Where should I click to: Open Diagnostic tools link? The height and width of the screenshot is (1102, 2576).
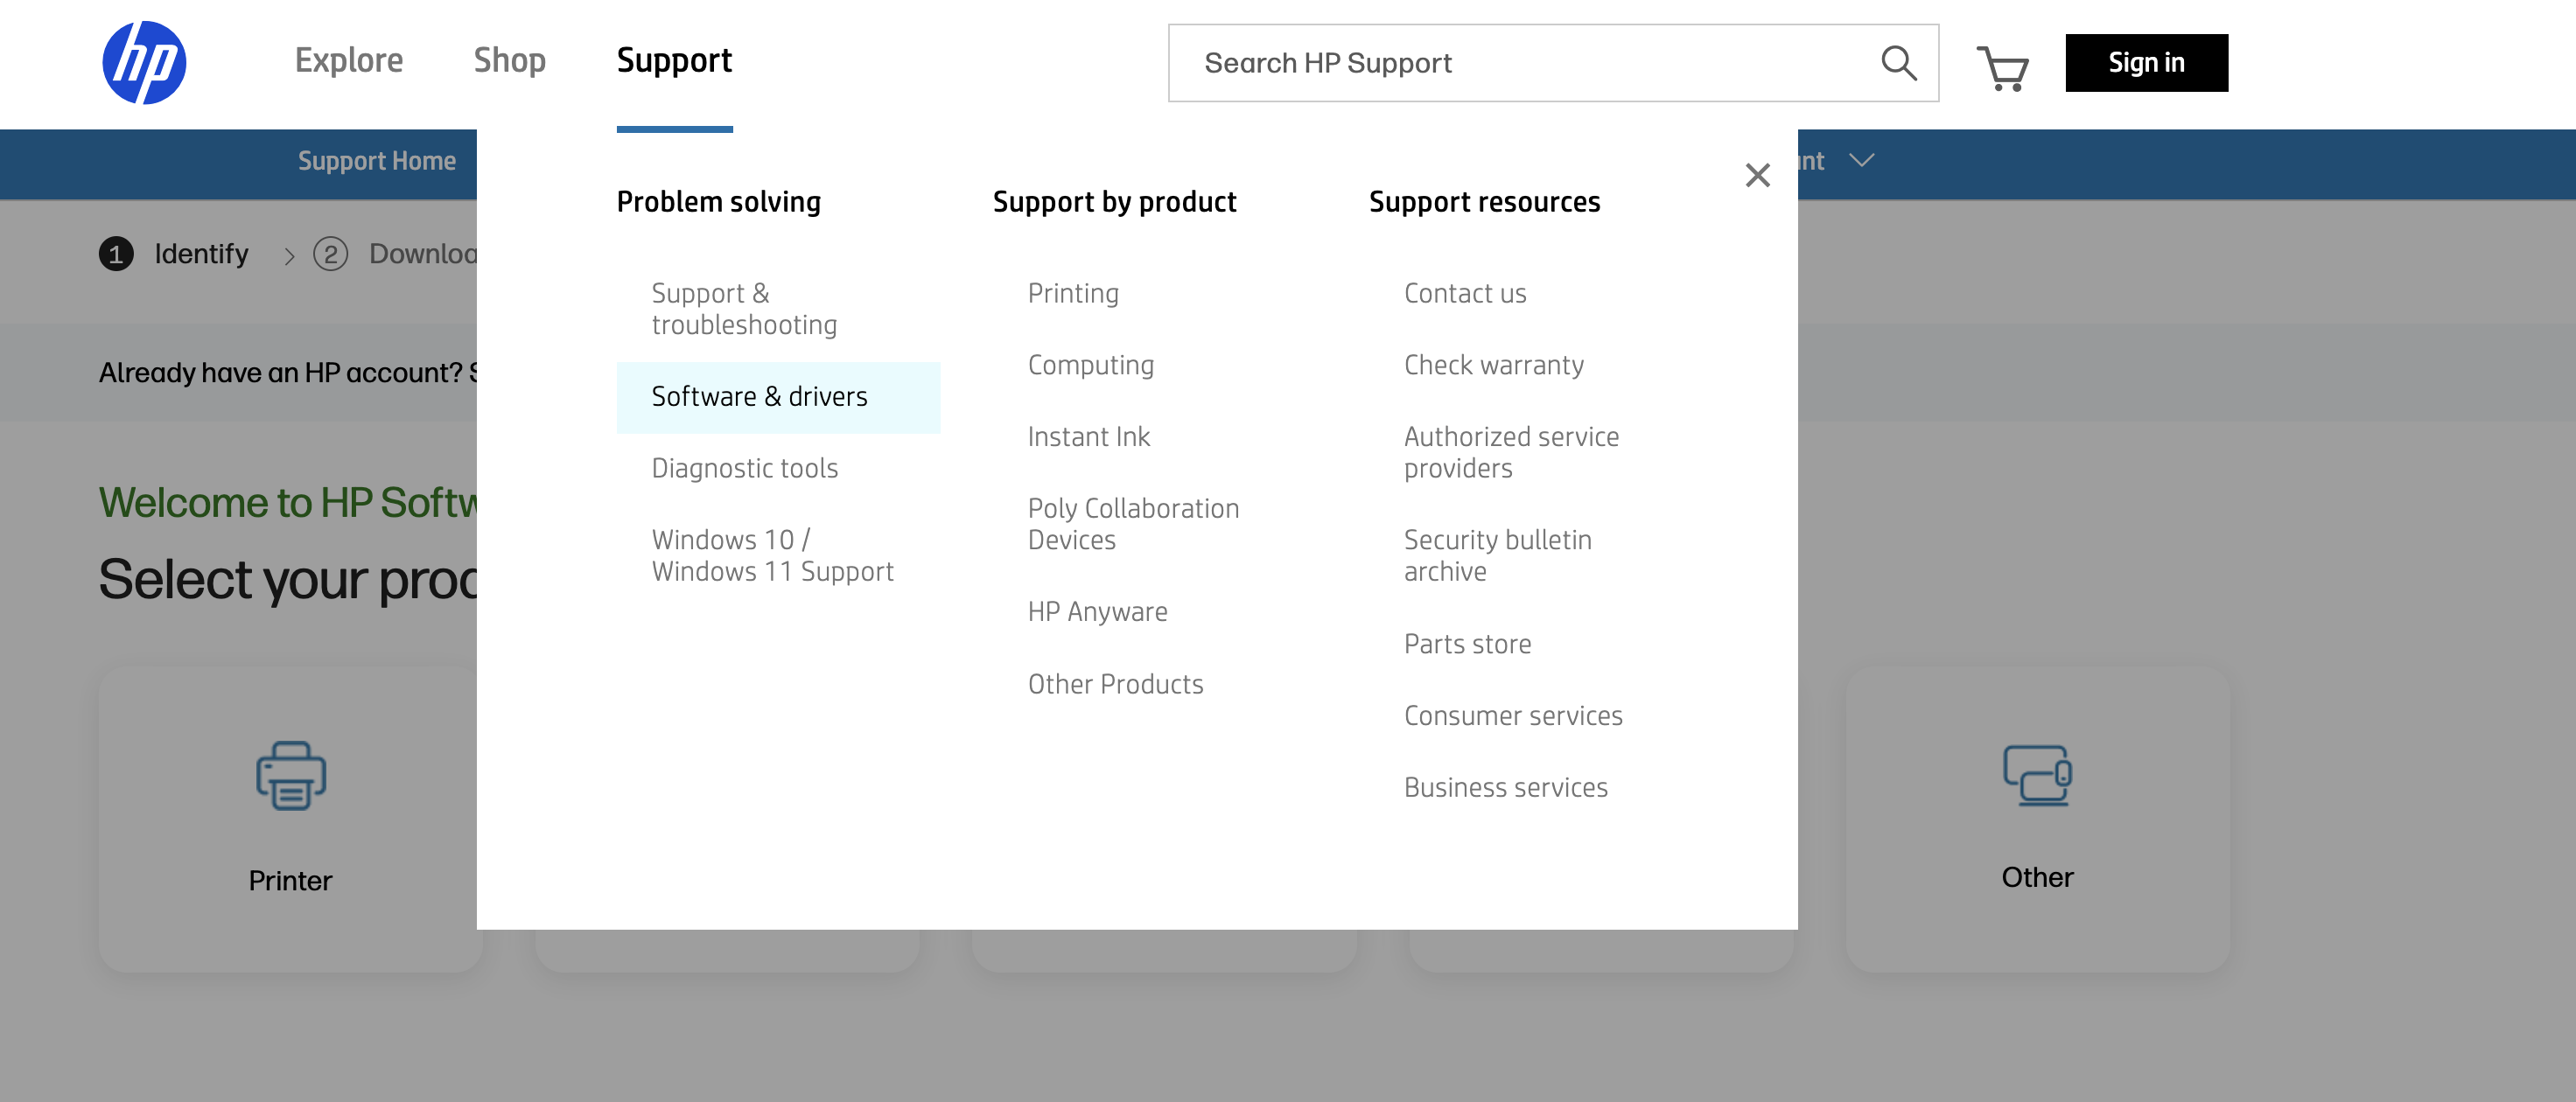pos(744,468)
